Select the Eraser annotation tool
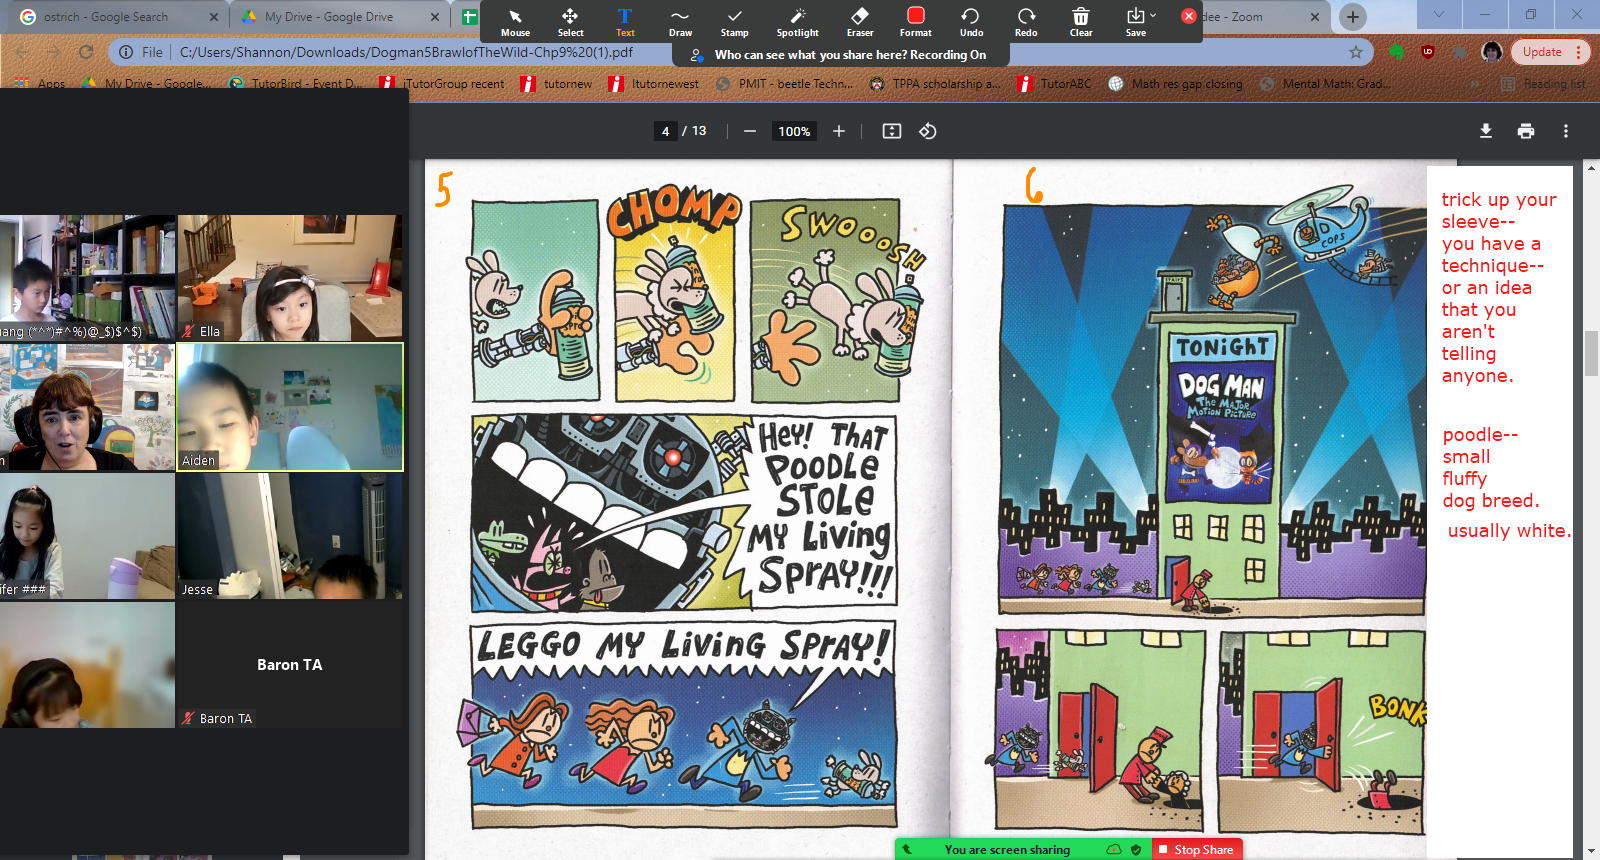 (x=860, y=22)
